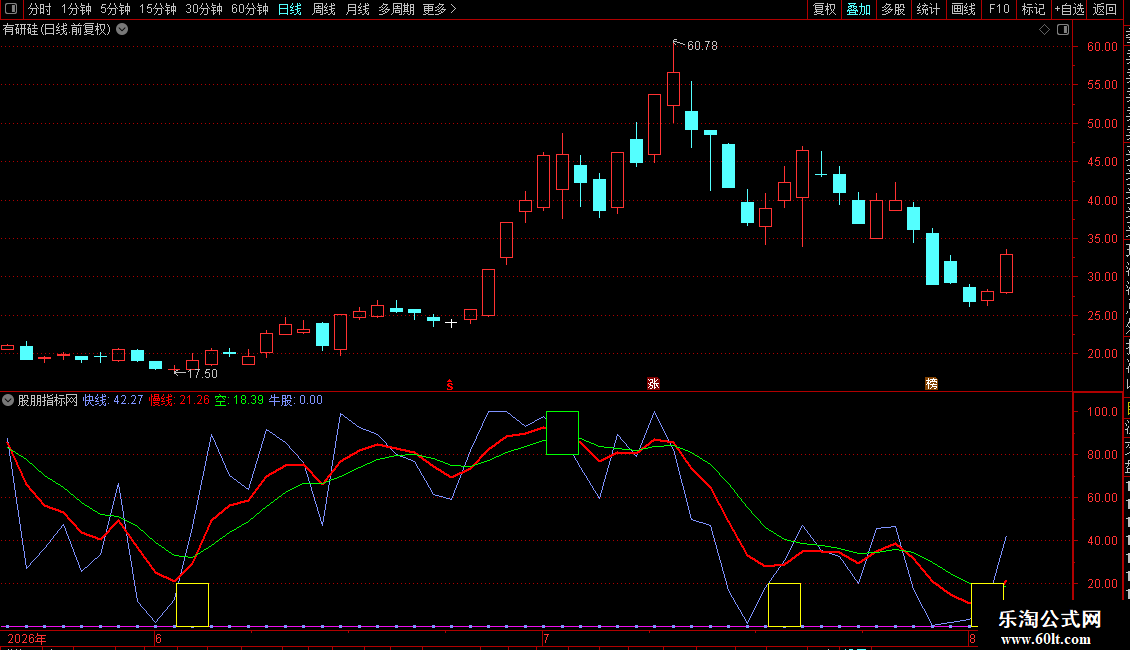Click the 100.0 indicator axis label
The image size is (1130, 650).
[1103, 412]
